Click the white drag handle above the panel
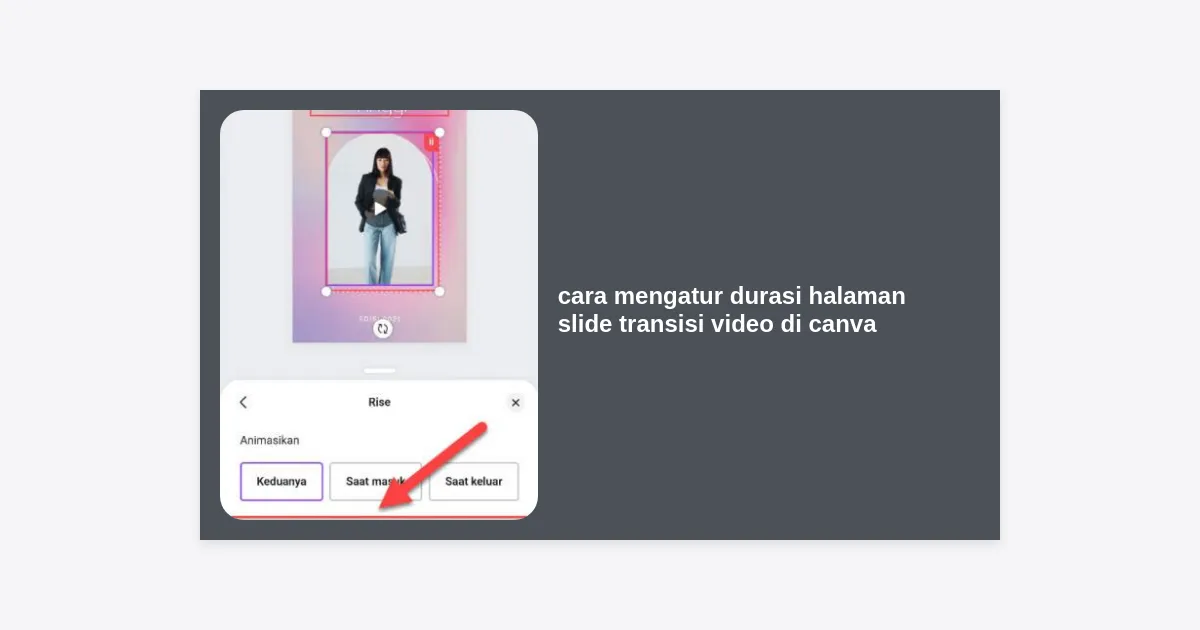This screenshot has height=630, width=1200. (x=379, y=371)
